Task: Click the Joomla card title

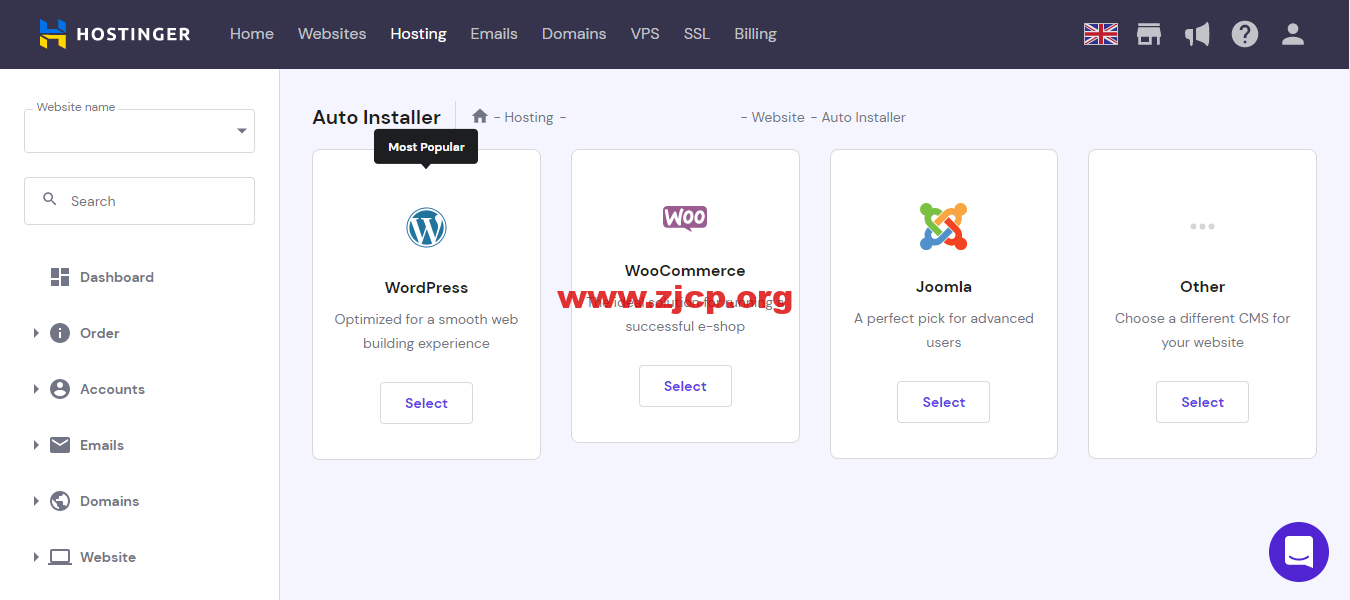Action: [943, 286]
